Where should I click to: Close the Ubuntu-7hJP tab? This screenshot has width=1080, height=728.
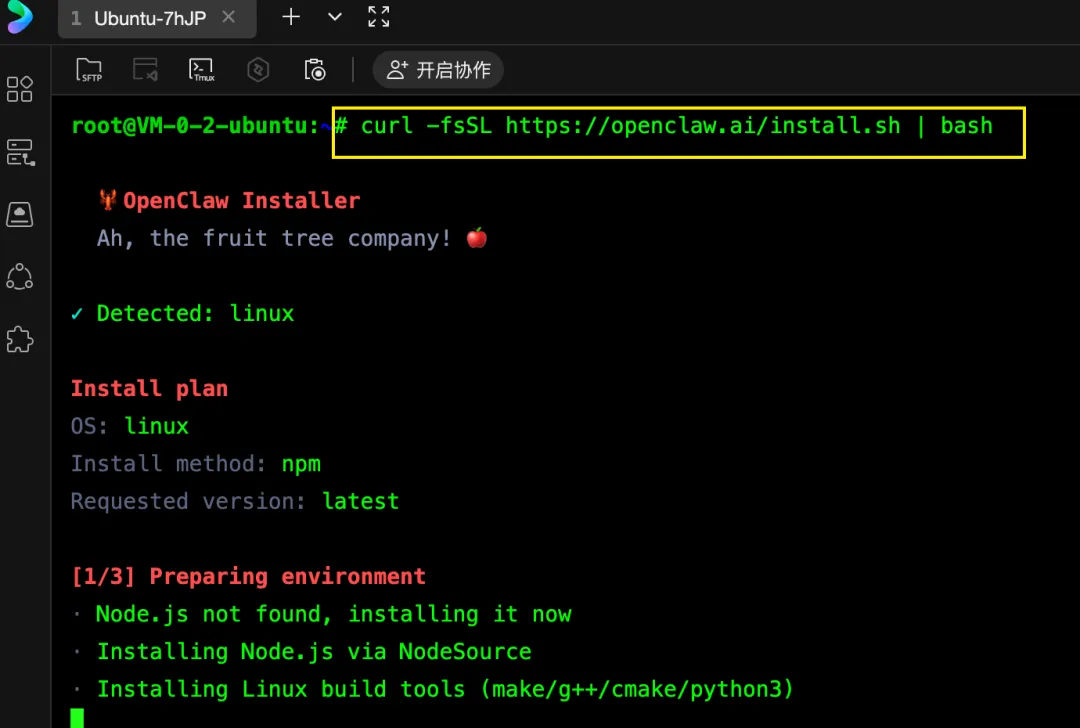(229, 17)
